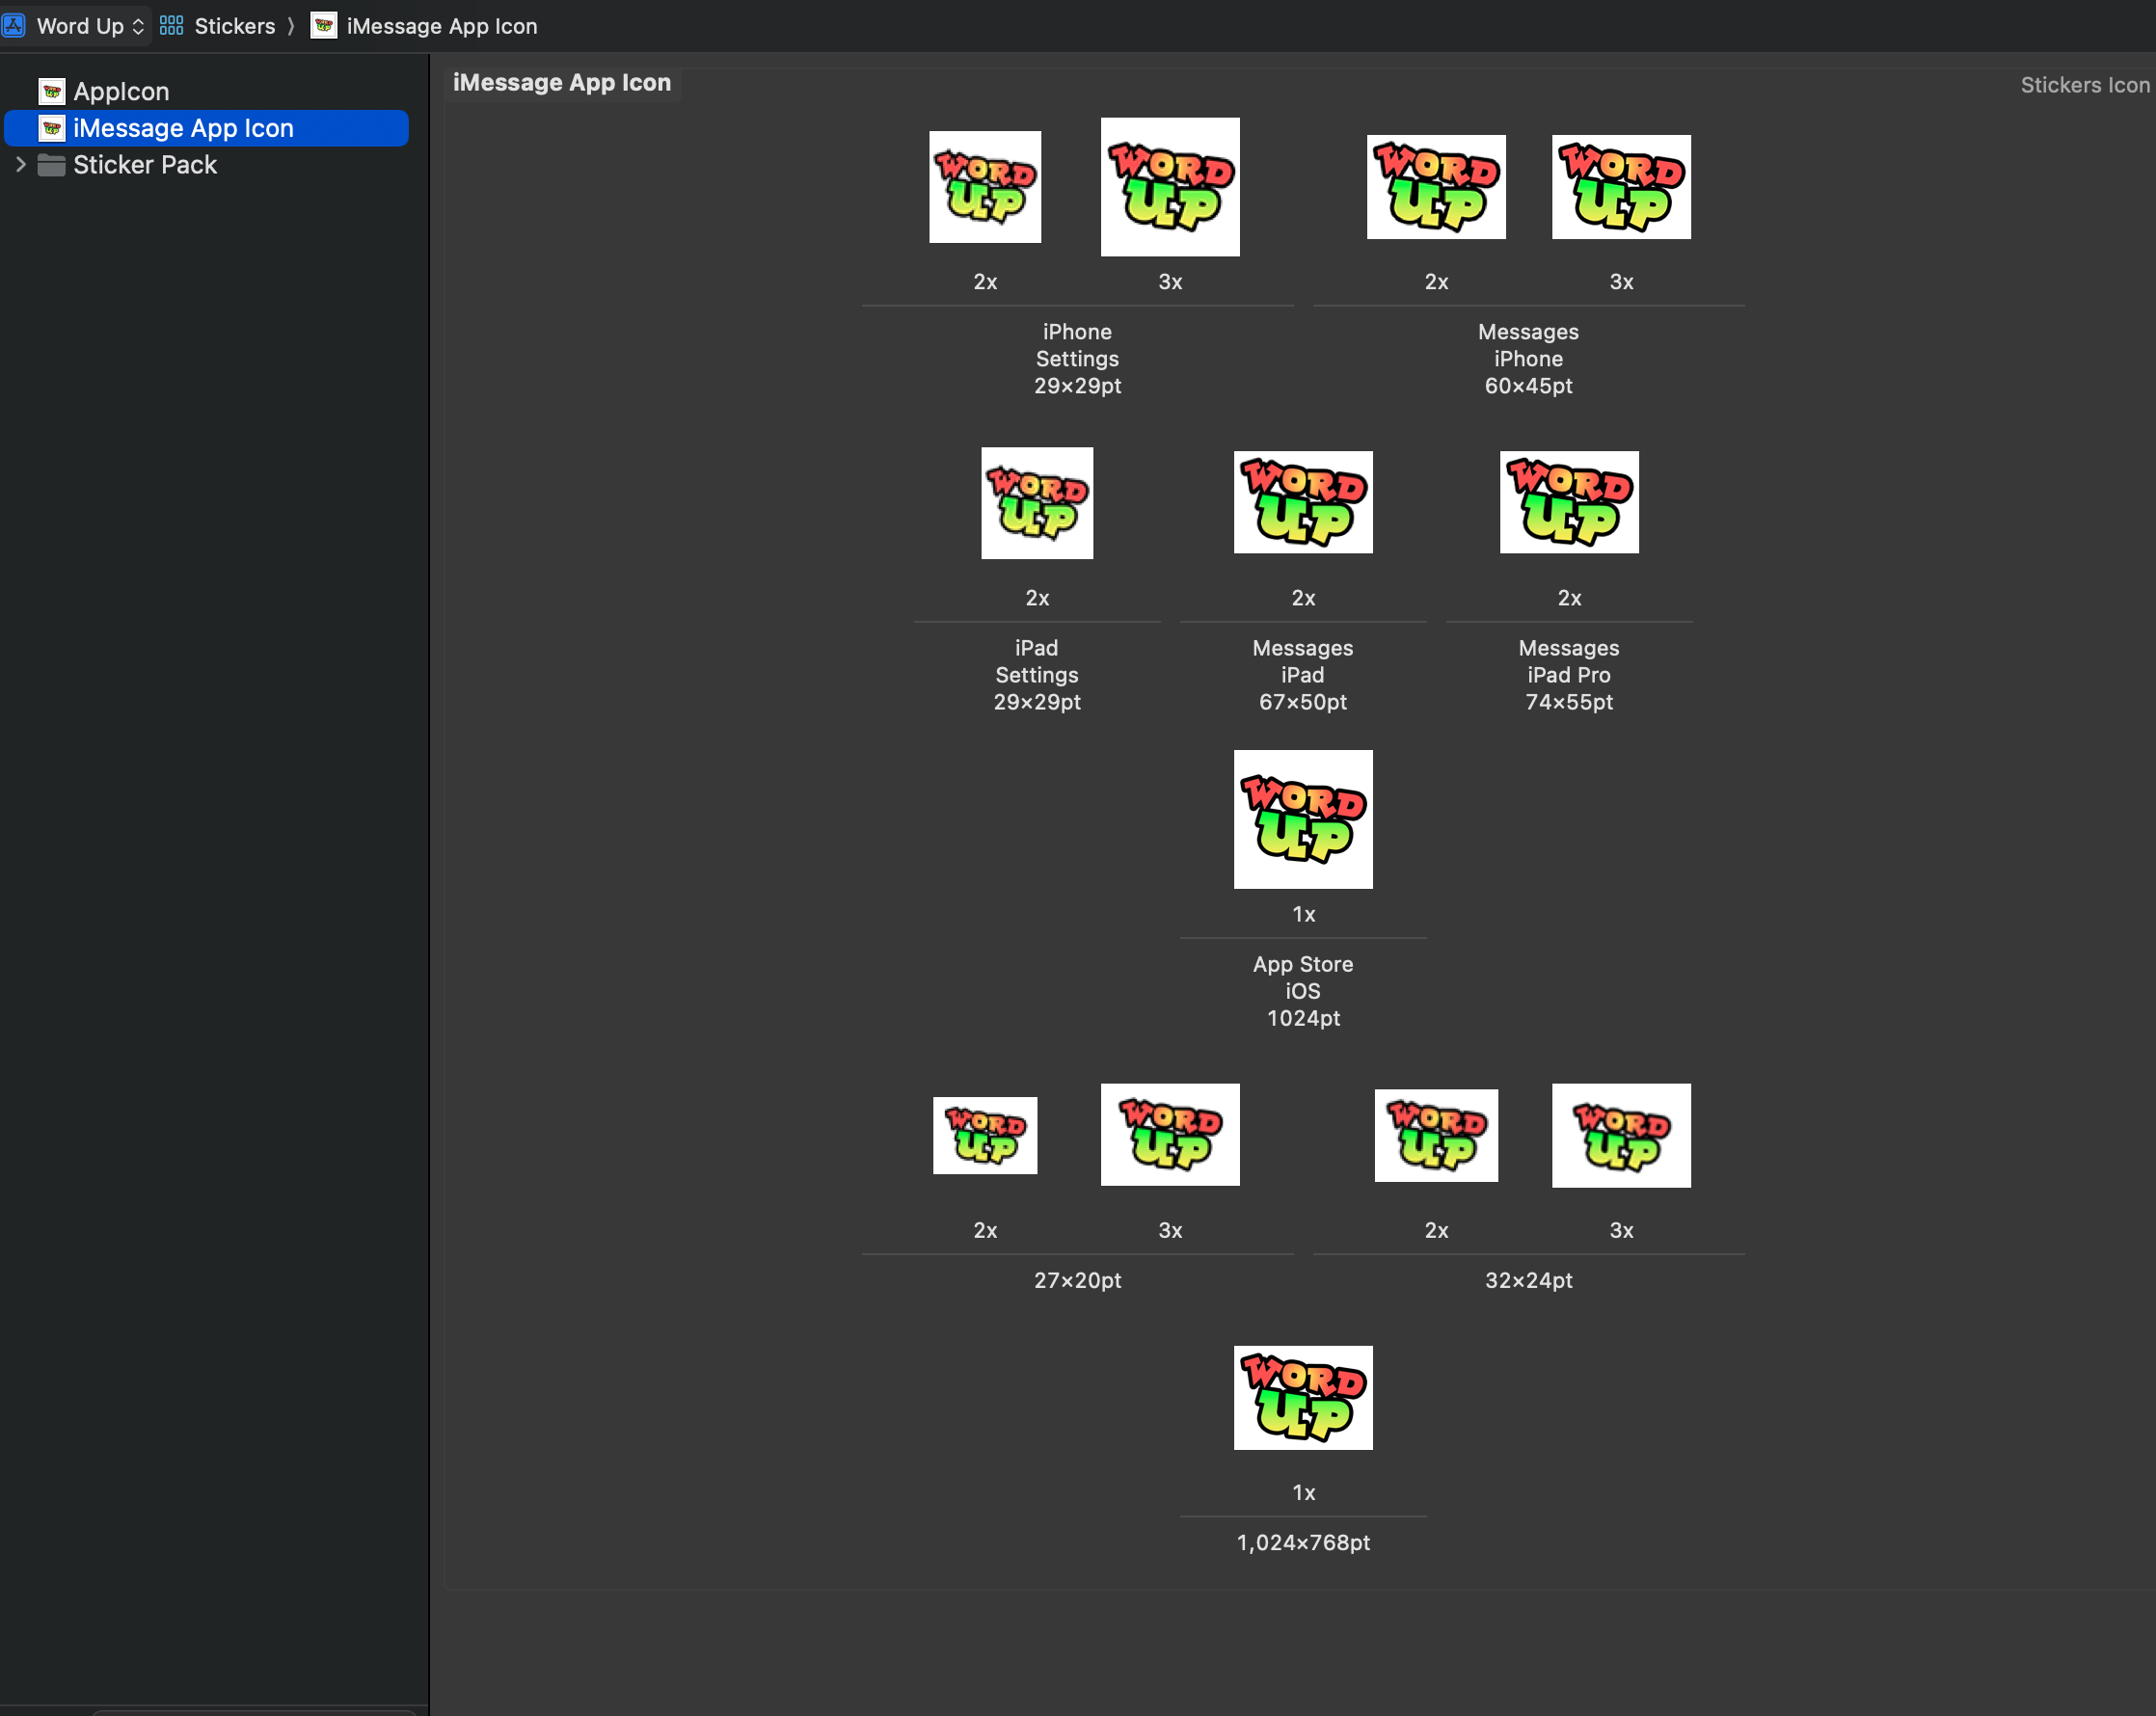Select iPhone Settings 29x29pt 2x icon slot
The height and width of the screenshot is (1716, 2156).
pyautogui.click(x=984, y=187)
